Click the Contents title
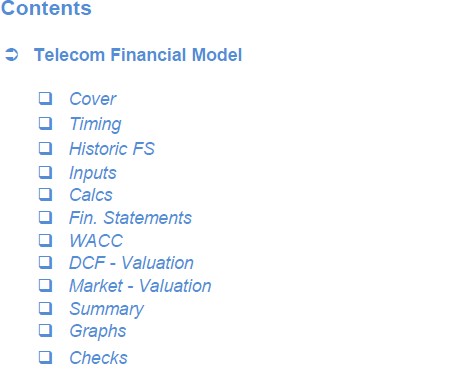Screen dimensions: 462x382 (x=46, y=8)
